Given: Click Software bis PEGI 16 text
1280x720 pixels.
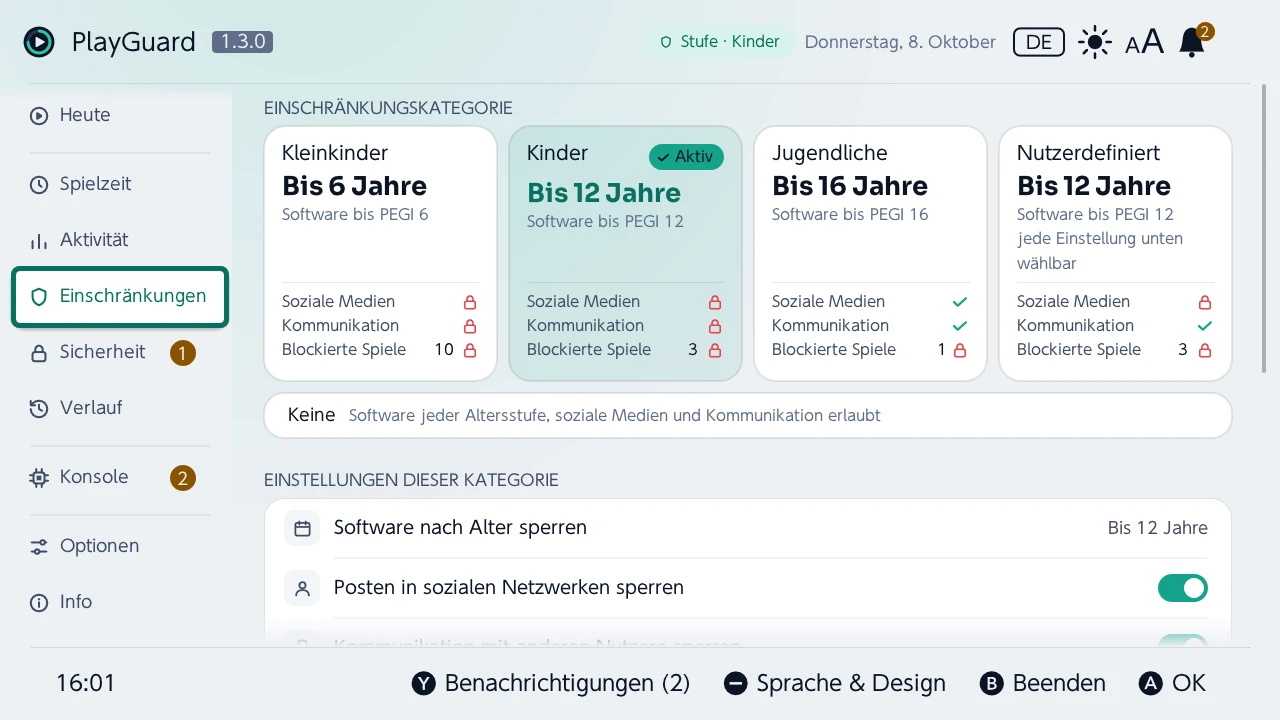Looking at the screenshot, I should [850, 214].
